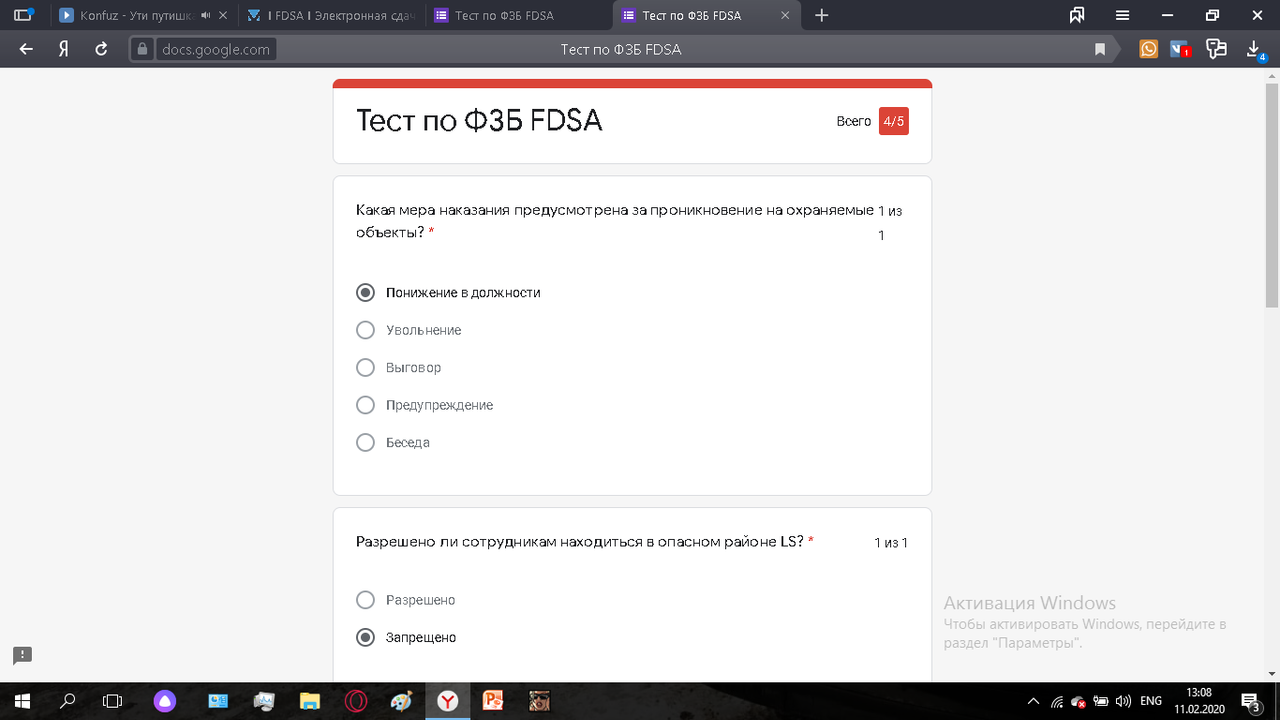Open the Downloads panel with badge 4
This screenshot has height=720, width=1280.
click(1252, 48)
